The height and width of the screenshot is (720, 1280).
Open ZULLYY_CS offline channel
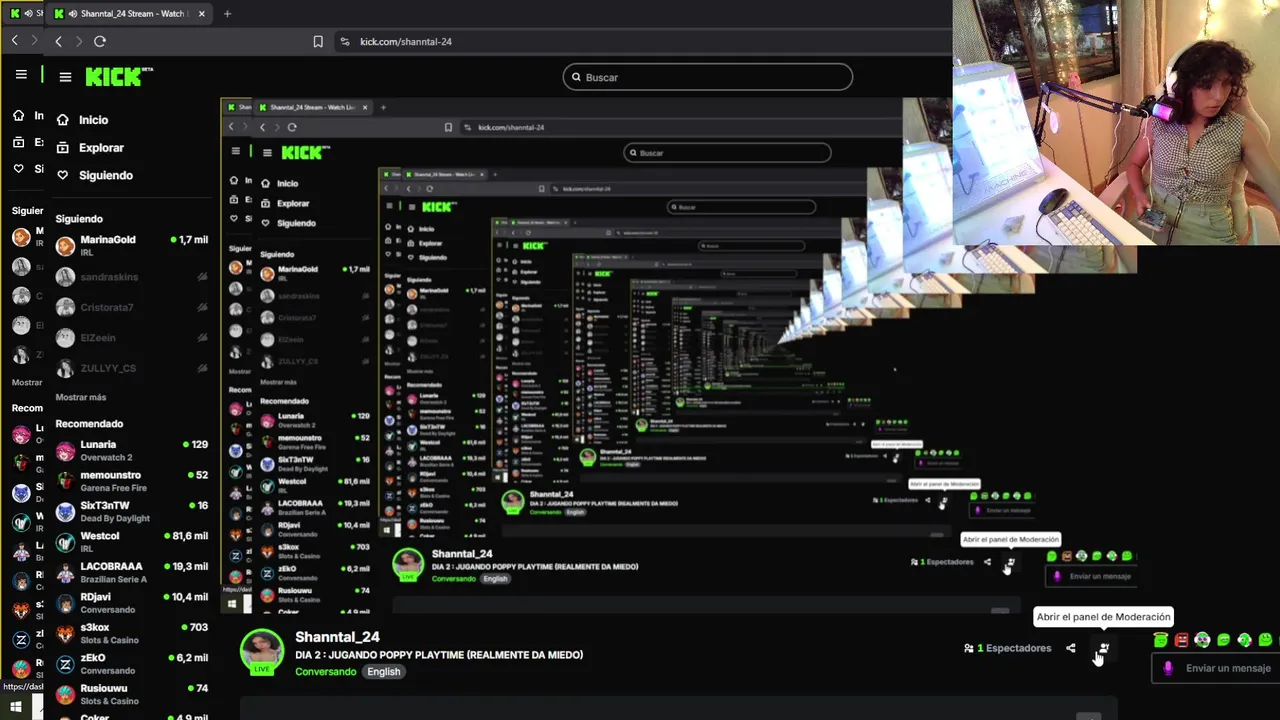tap(131, 368)
